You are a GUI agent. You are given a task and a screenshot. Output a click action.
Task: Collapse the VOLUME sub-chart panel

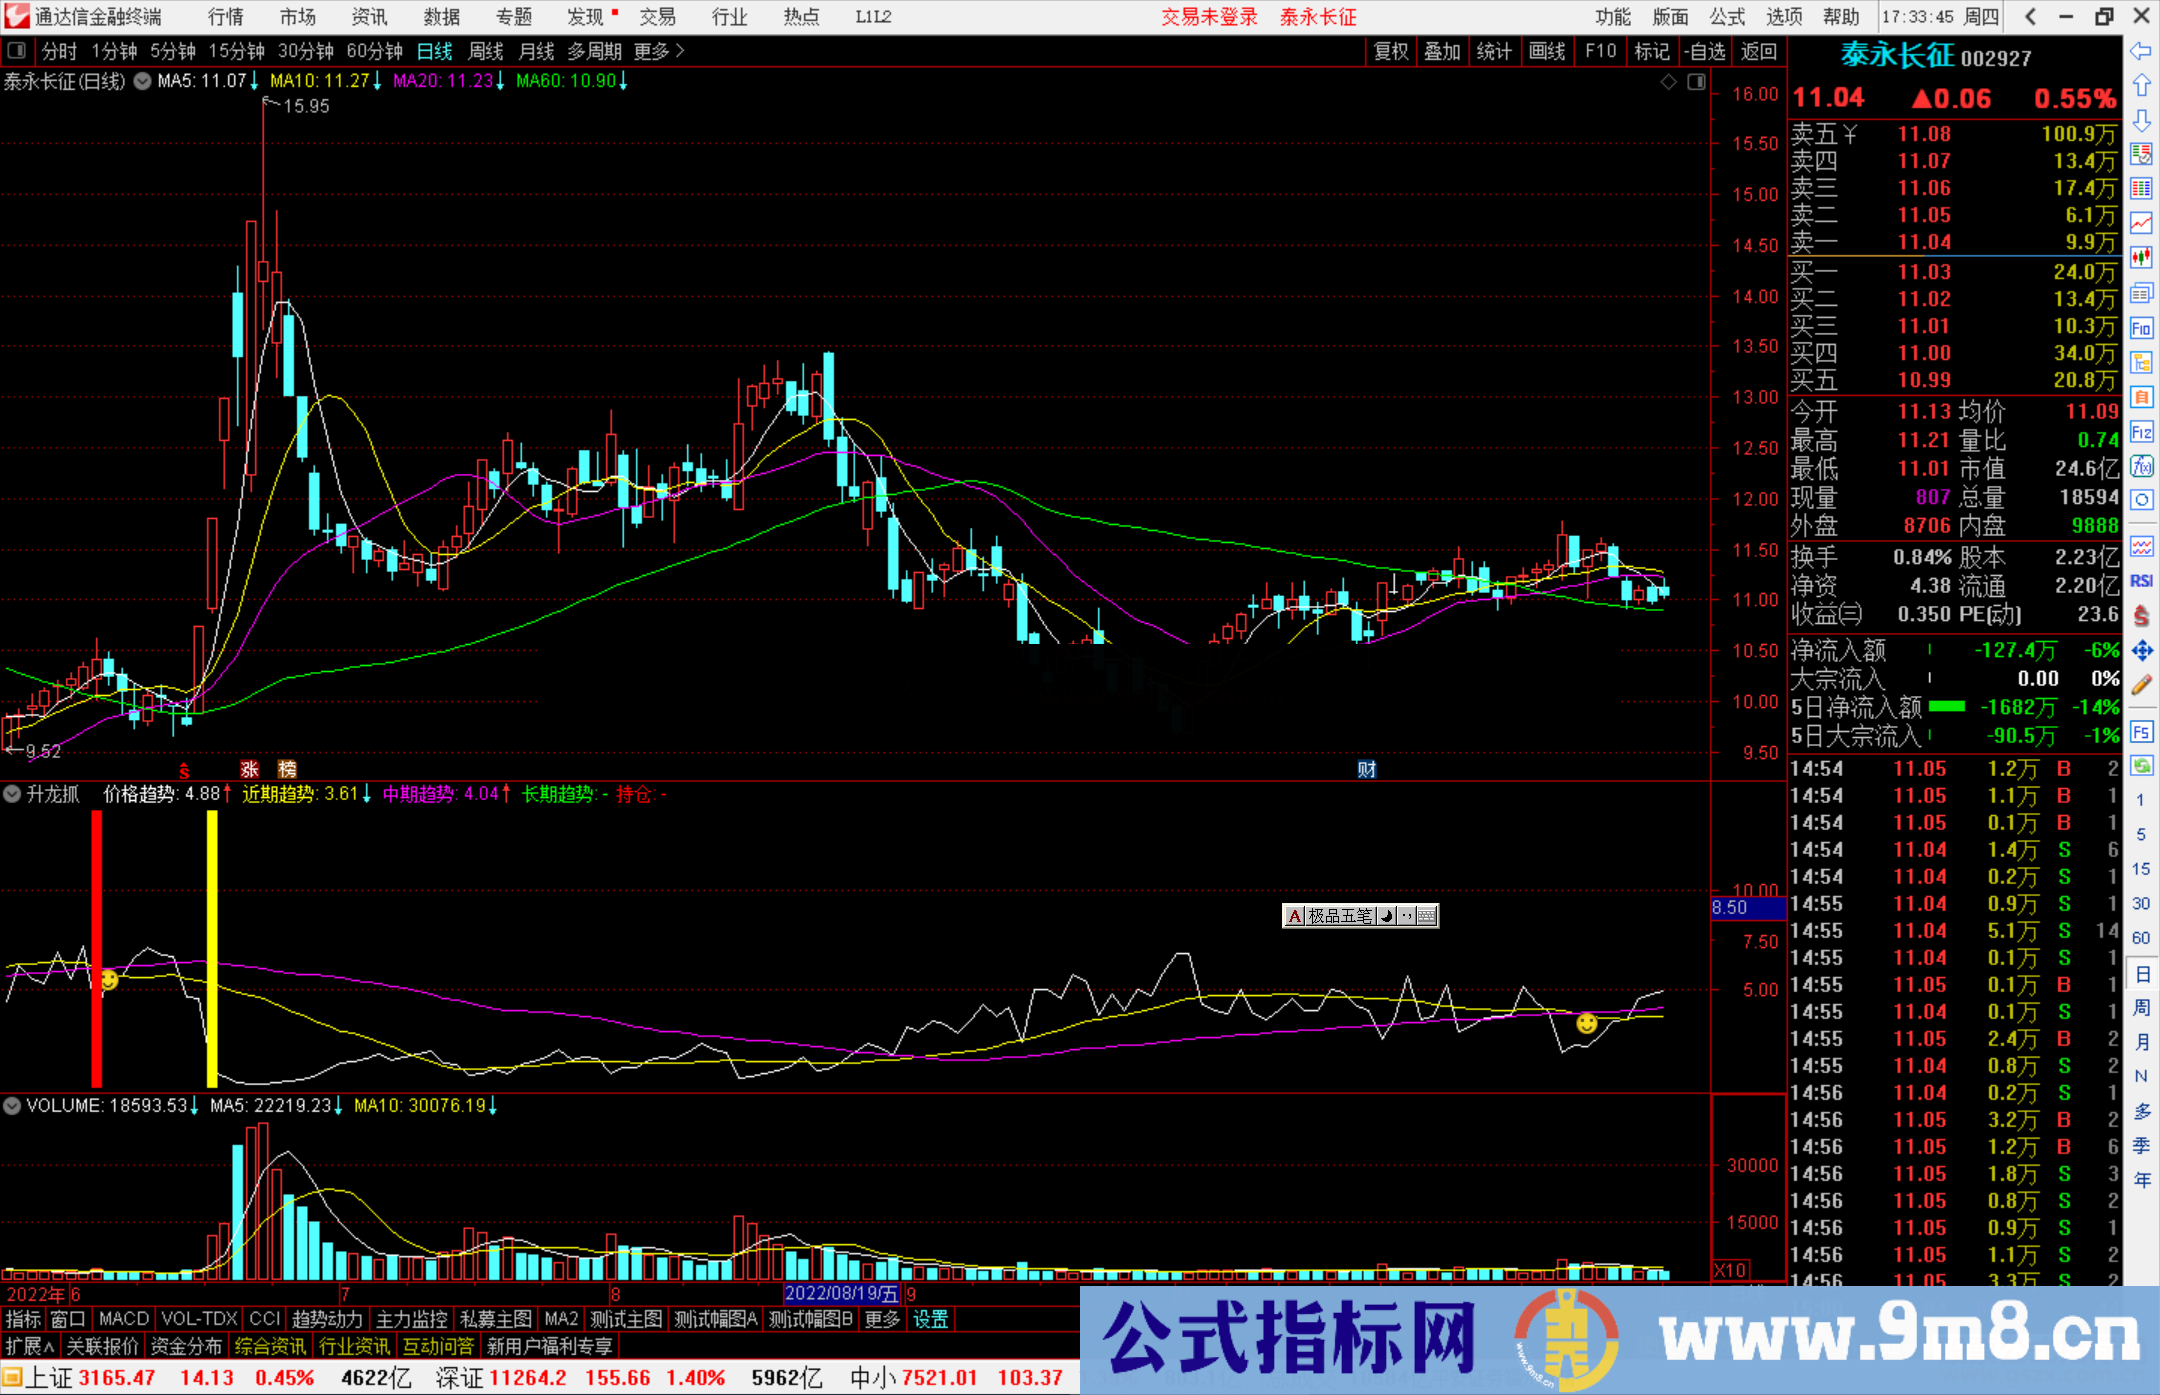pyautogui.click(x=12, y=1105)
